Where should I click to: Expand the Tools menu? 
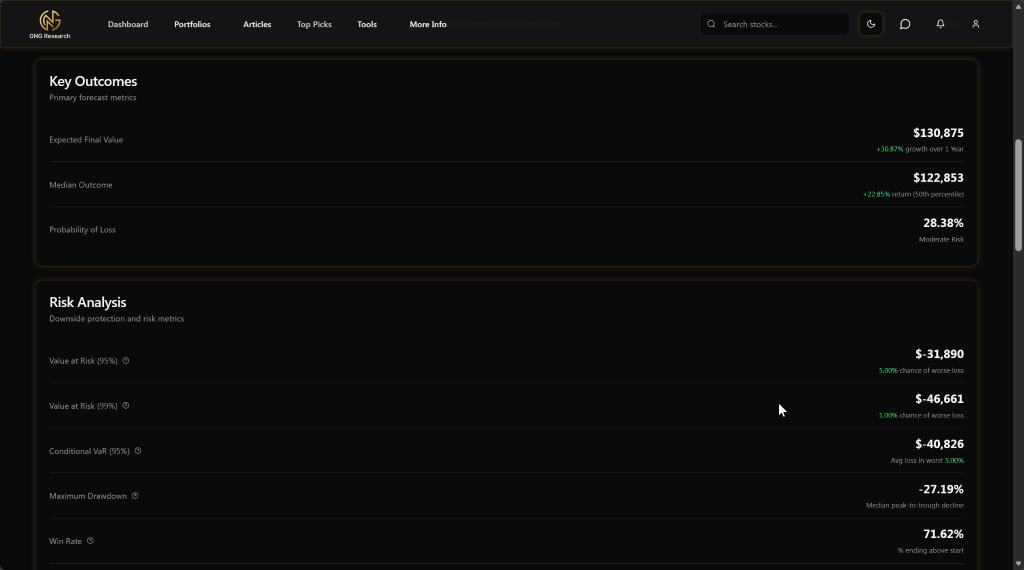pos(367,24)
